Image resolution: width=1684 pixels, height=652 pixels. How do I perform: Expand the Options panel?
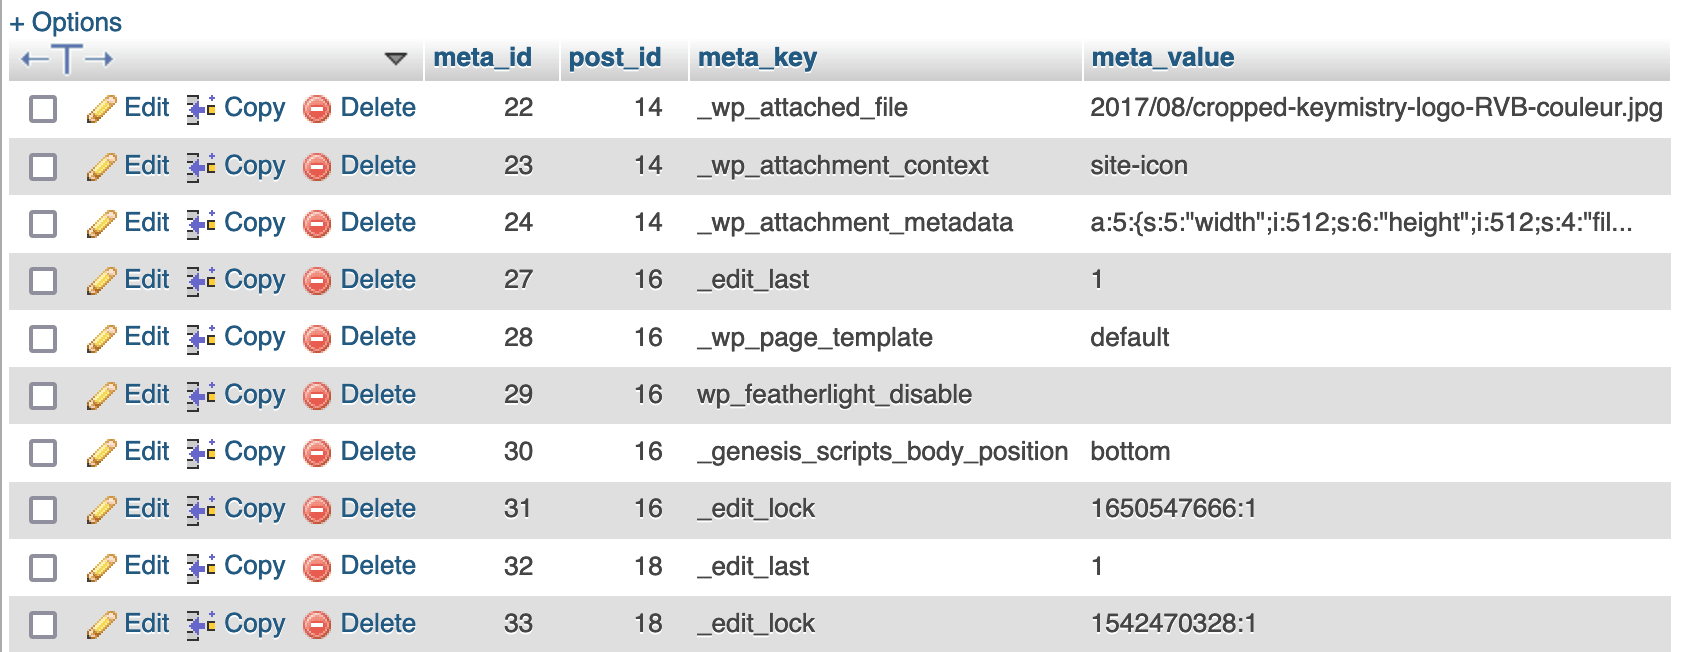65,21
